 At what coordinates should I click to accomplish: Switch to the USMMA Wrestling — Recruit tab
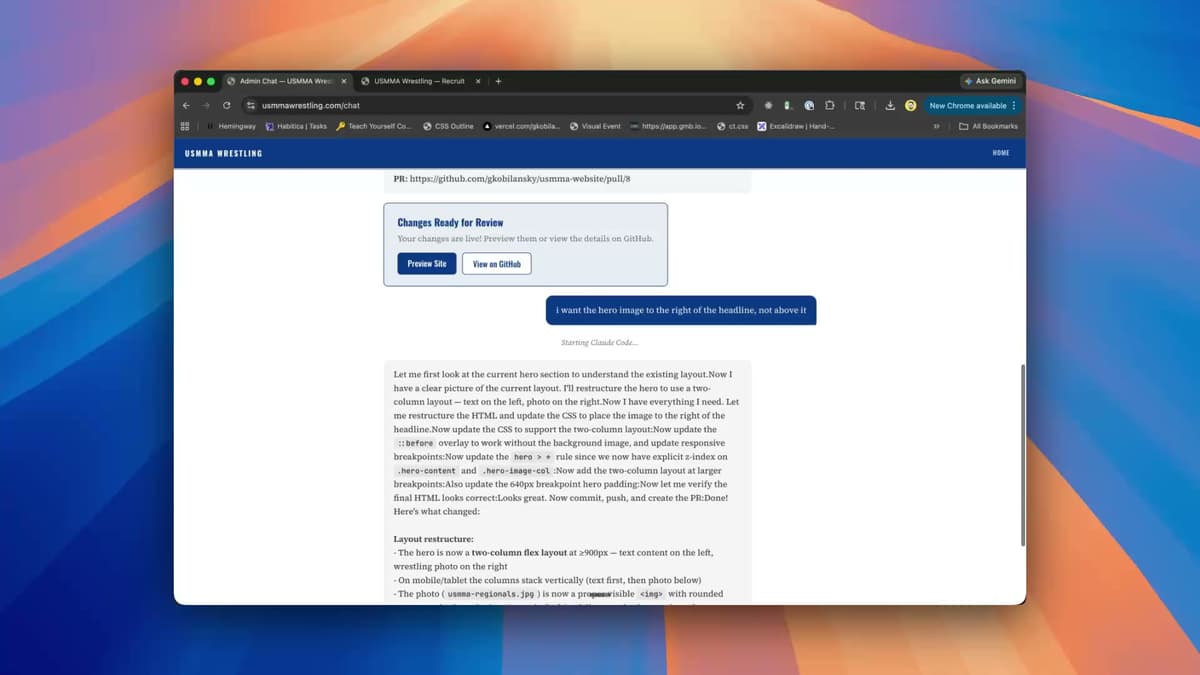[x=420, y=81]
